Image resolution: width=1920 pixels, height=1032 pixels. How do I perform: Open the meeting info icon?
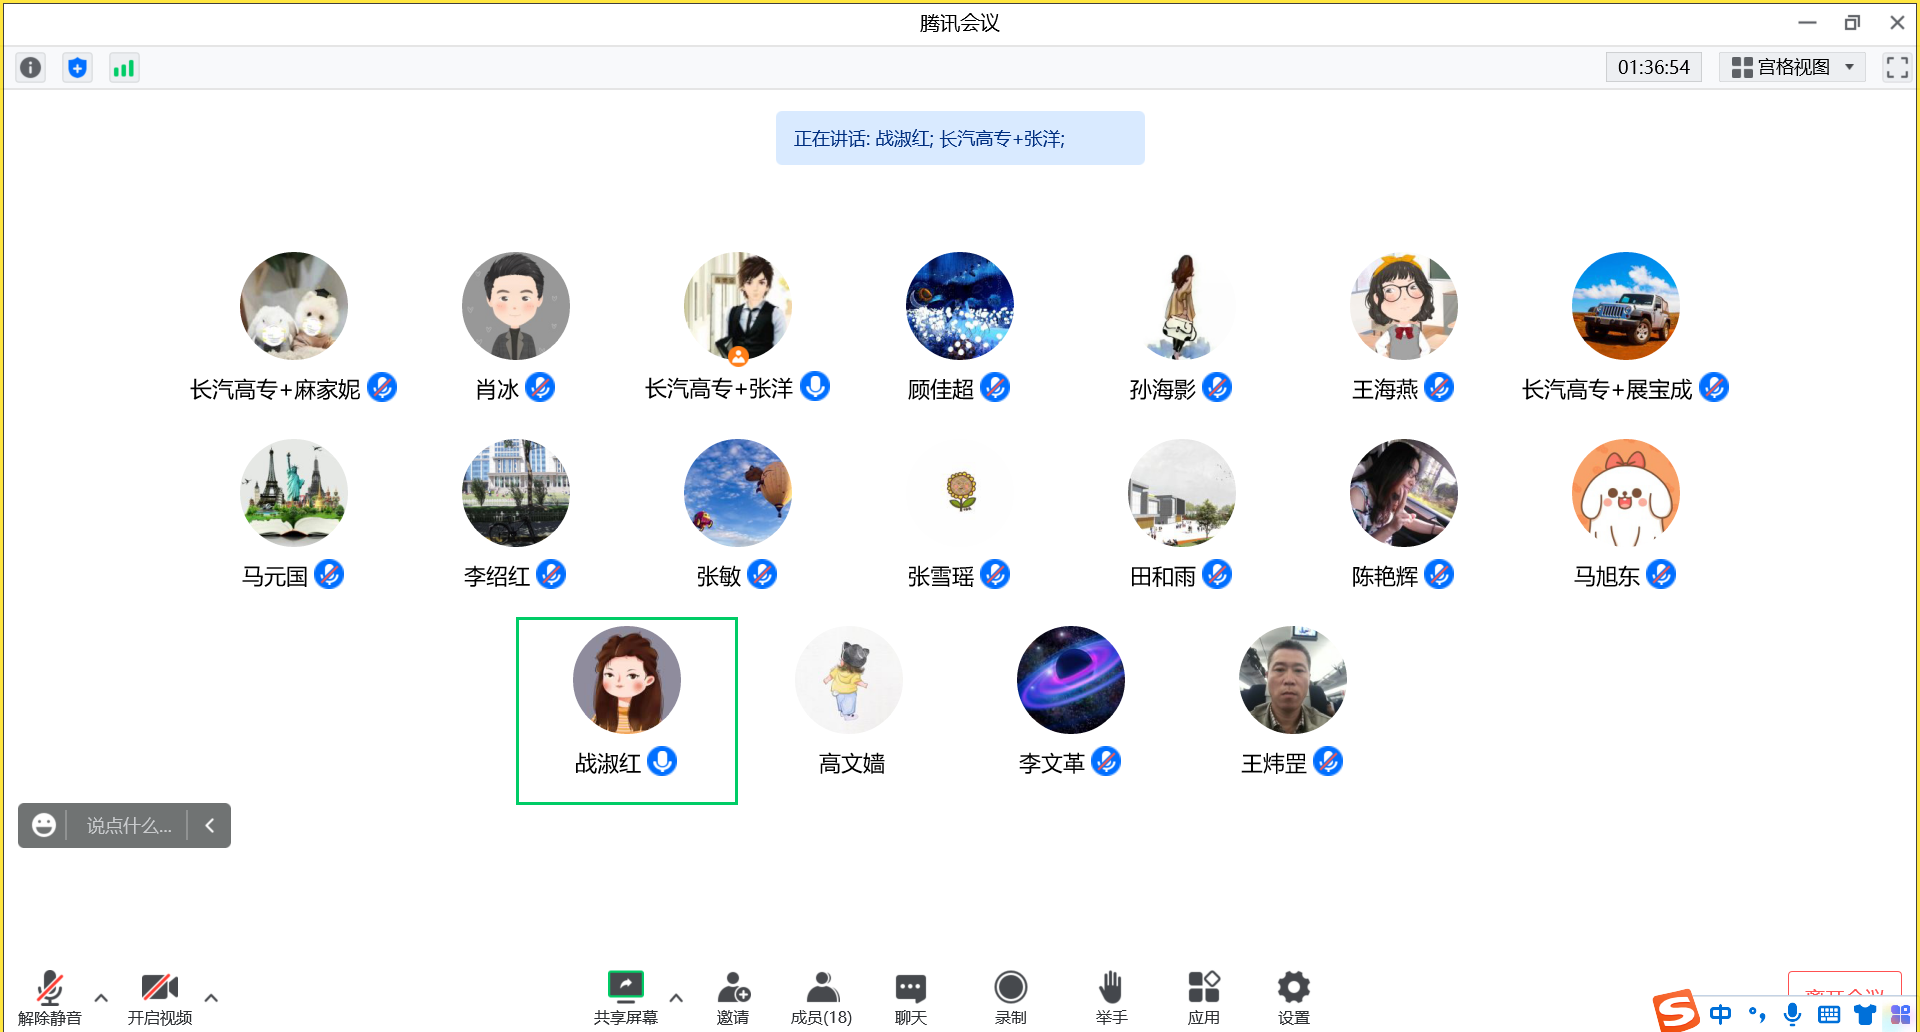[31, 67]
